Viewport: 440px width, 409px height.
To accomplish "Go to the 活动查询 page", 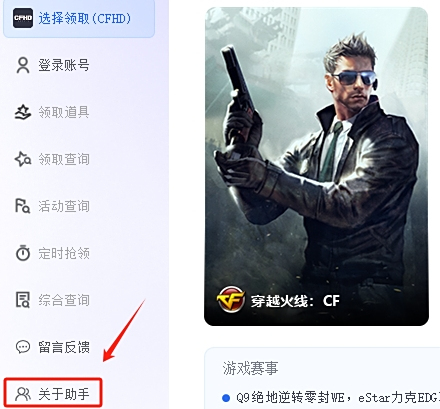I will coord(64,206).
